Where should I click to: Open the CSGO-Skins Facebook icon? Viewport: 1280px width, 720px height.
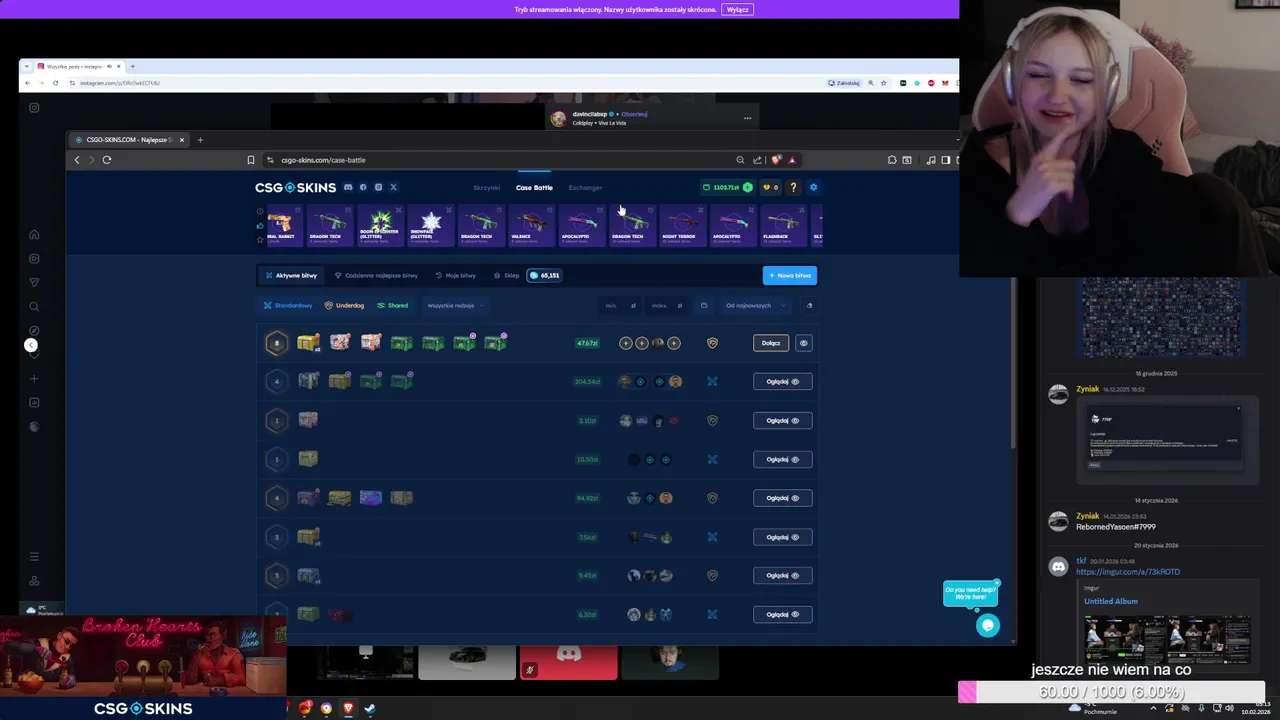coord(363,187)
